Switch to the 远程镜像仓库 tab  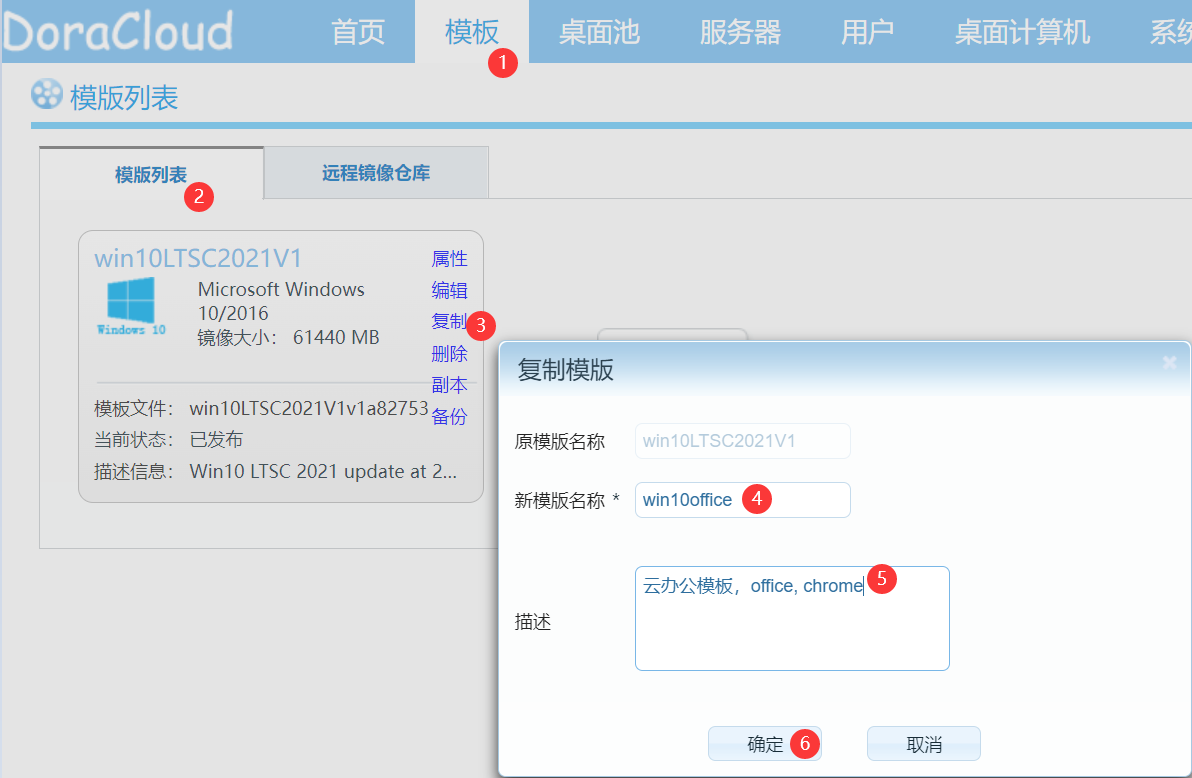(x=376, y=173)
